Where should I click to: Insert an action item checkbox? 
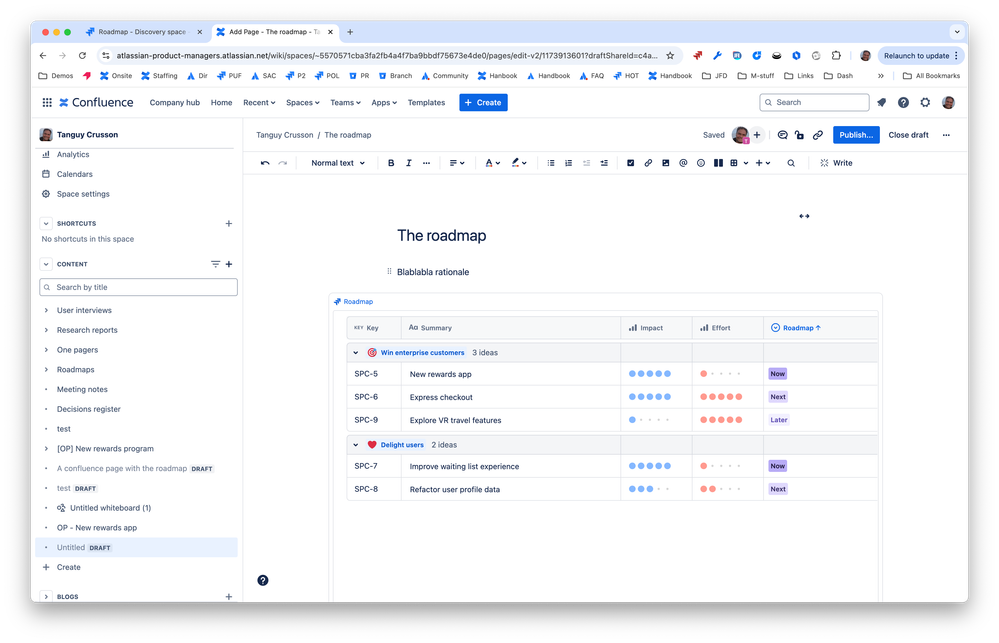pos(631,163)
